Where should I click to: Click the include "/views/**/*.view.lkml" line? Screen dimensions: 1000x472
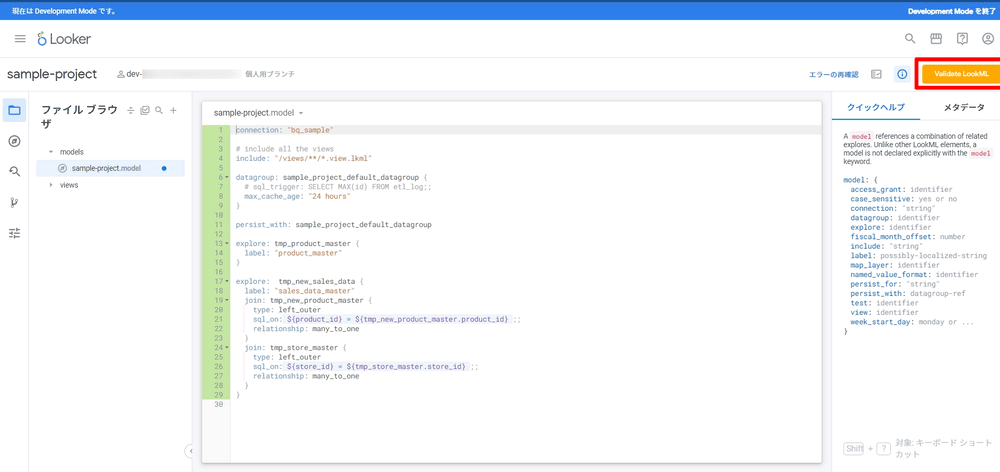[x=304, y=158]
